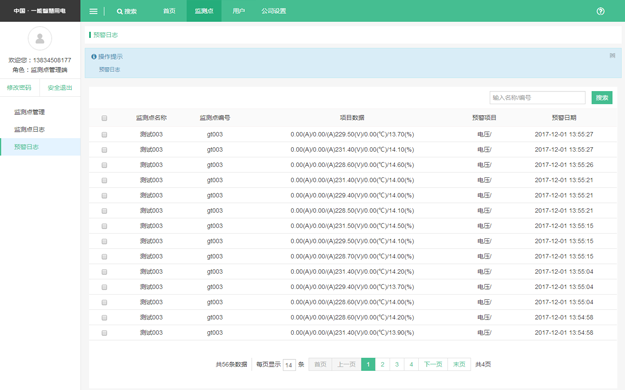Select 预警日志 in the sidebar
The image size is (625, 390).
coord(40,147)
